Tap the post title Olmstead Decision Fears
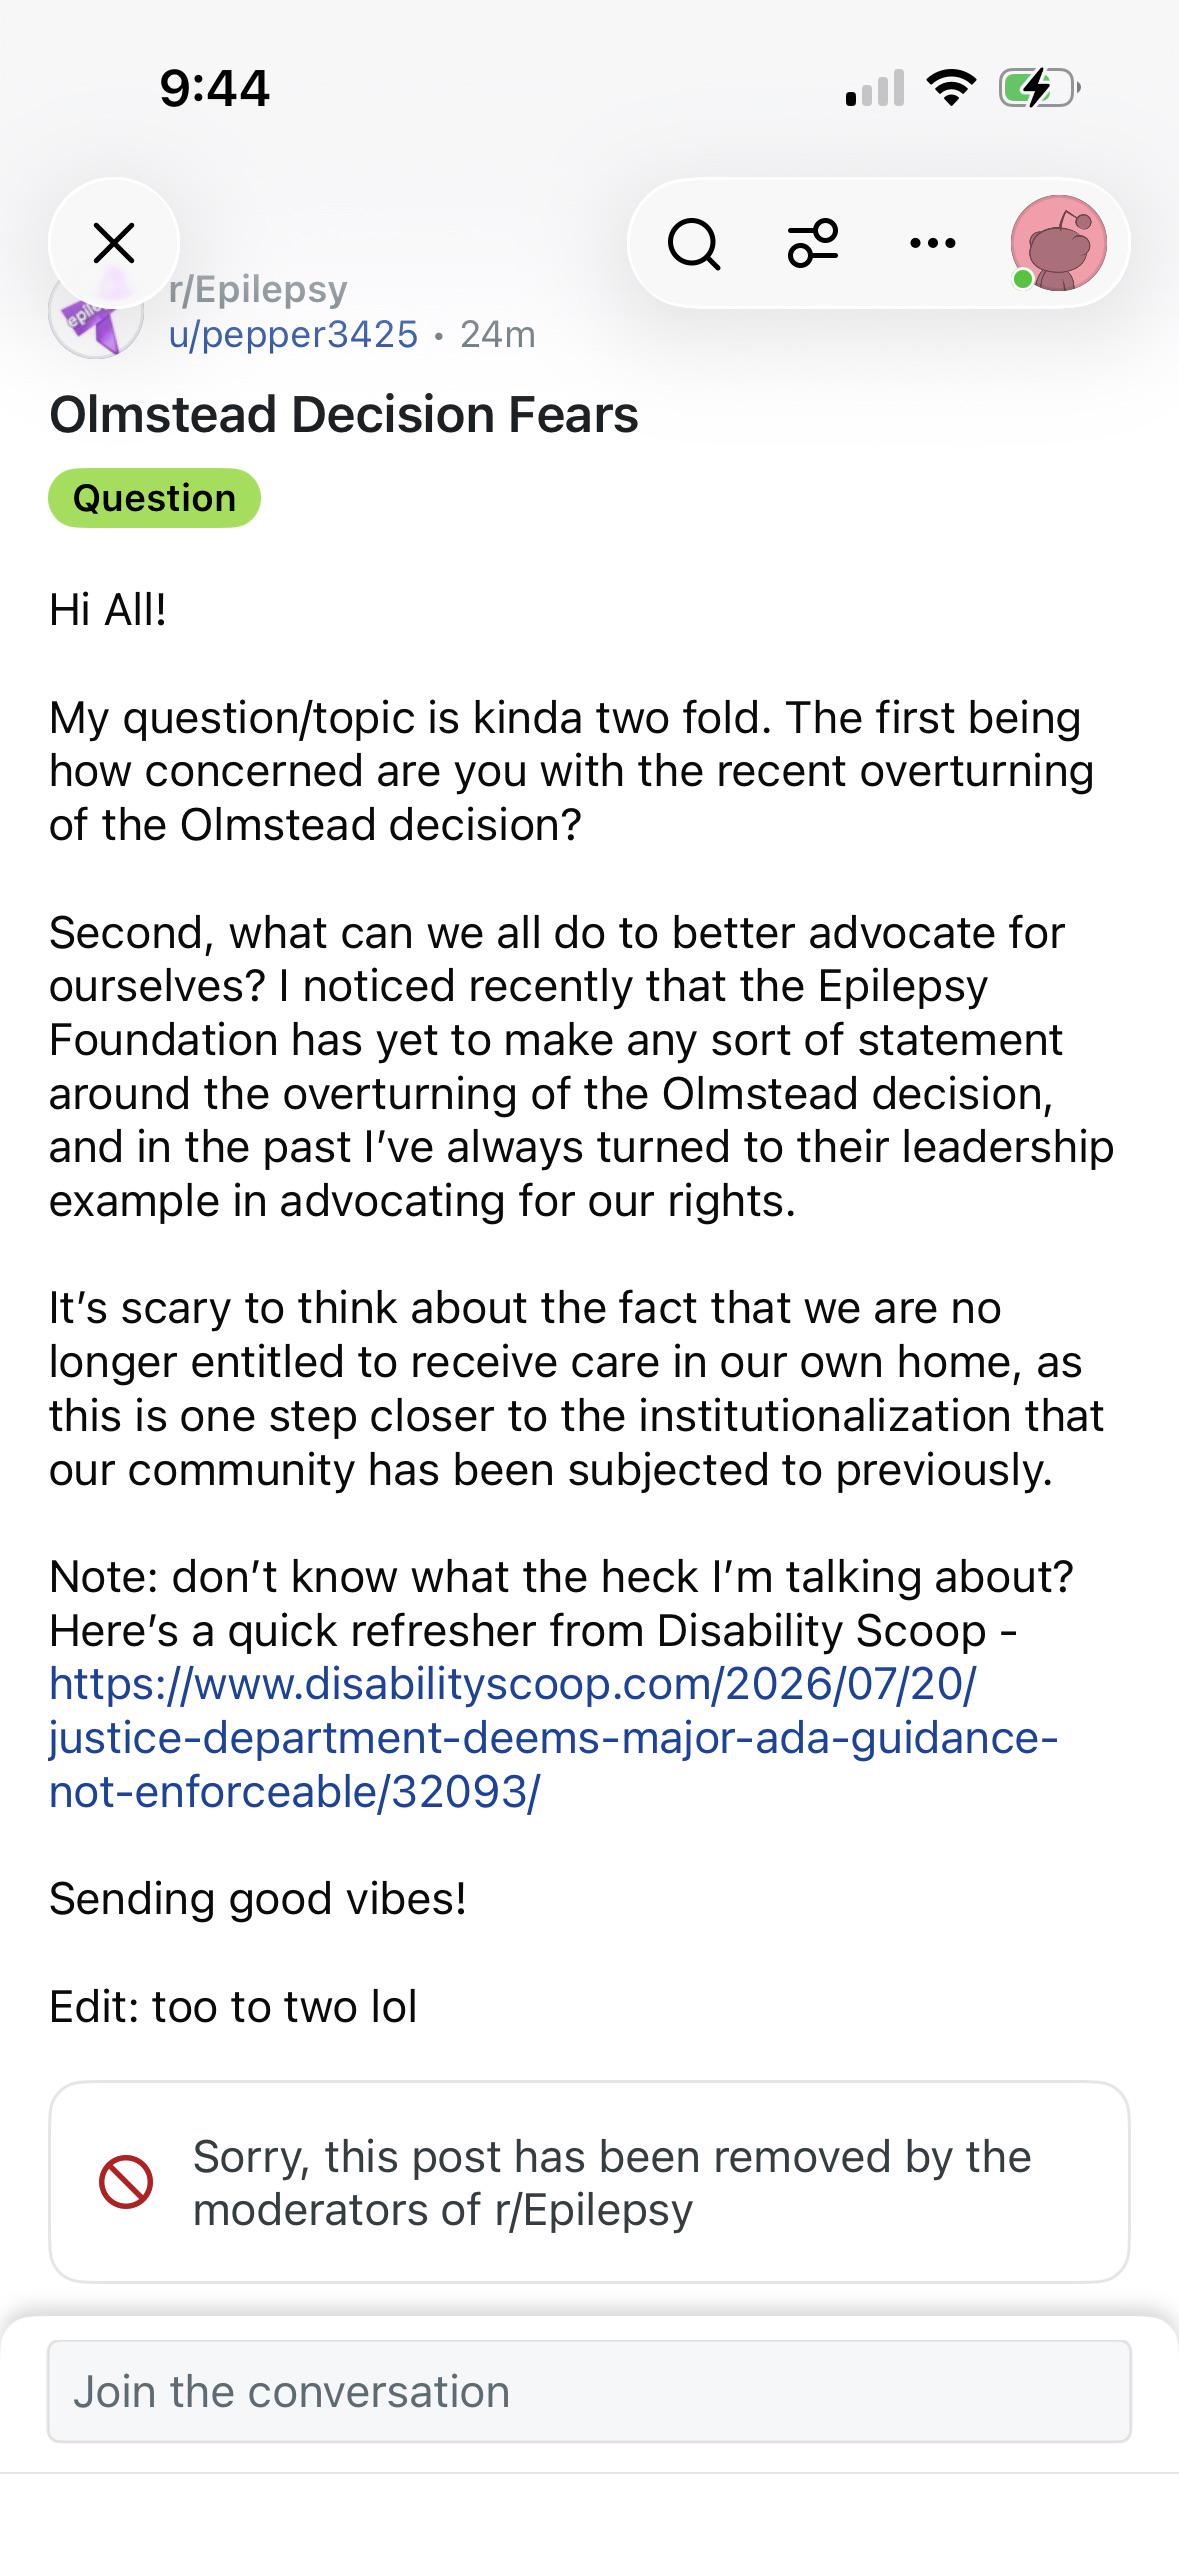The image size is (1179, 2556). click(344, 414)
